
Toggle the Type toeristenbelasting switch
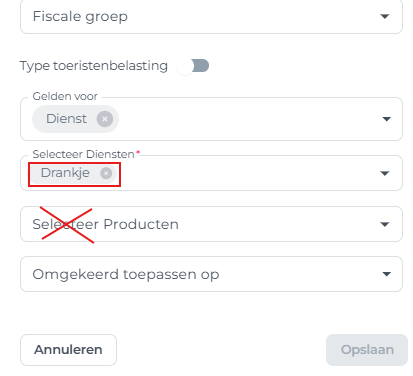[x=193, y=66]
